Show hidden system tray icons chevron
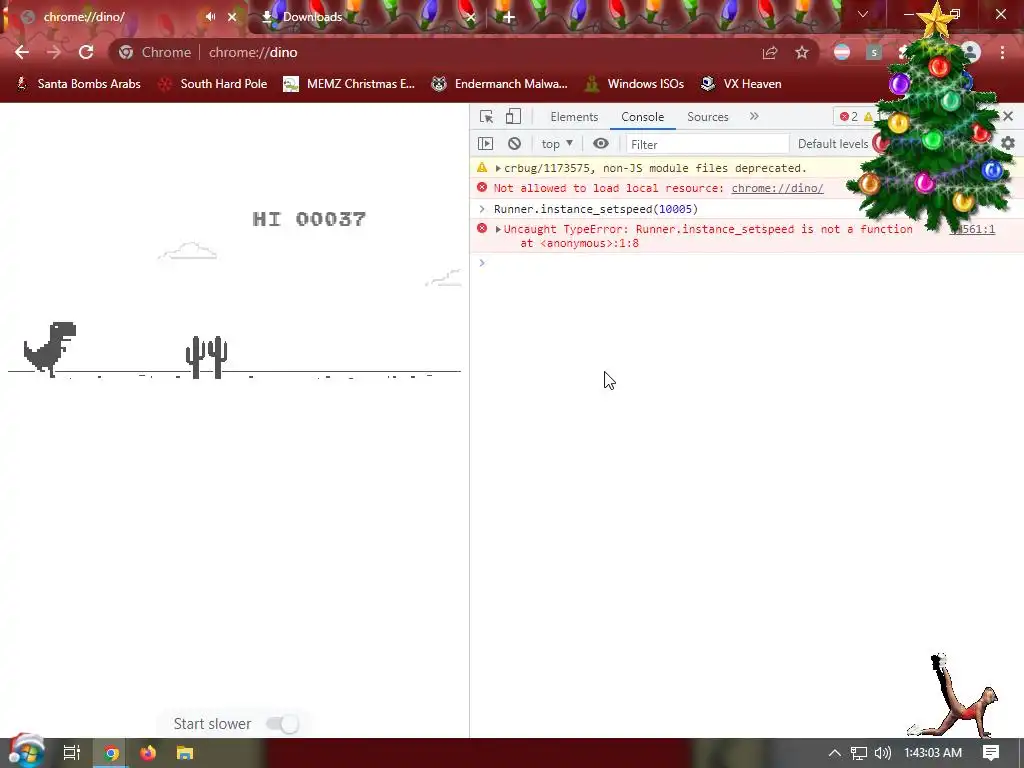Screen dimensions: 1024x768 tap(835, 753)
